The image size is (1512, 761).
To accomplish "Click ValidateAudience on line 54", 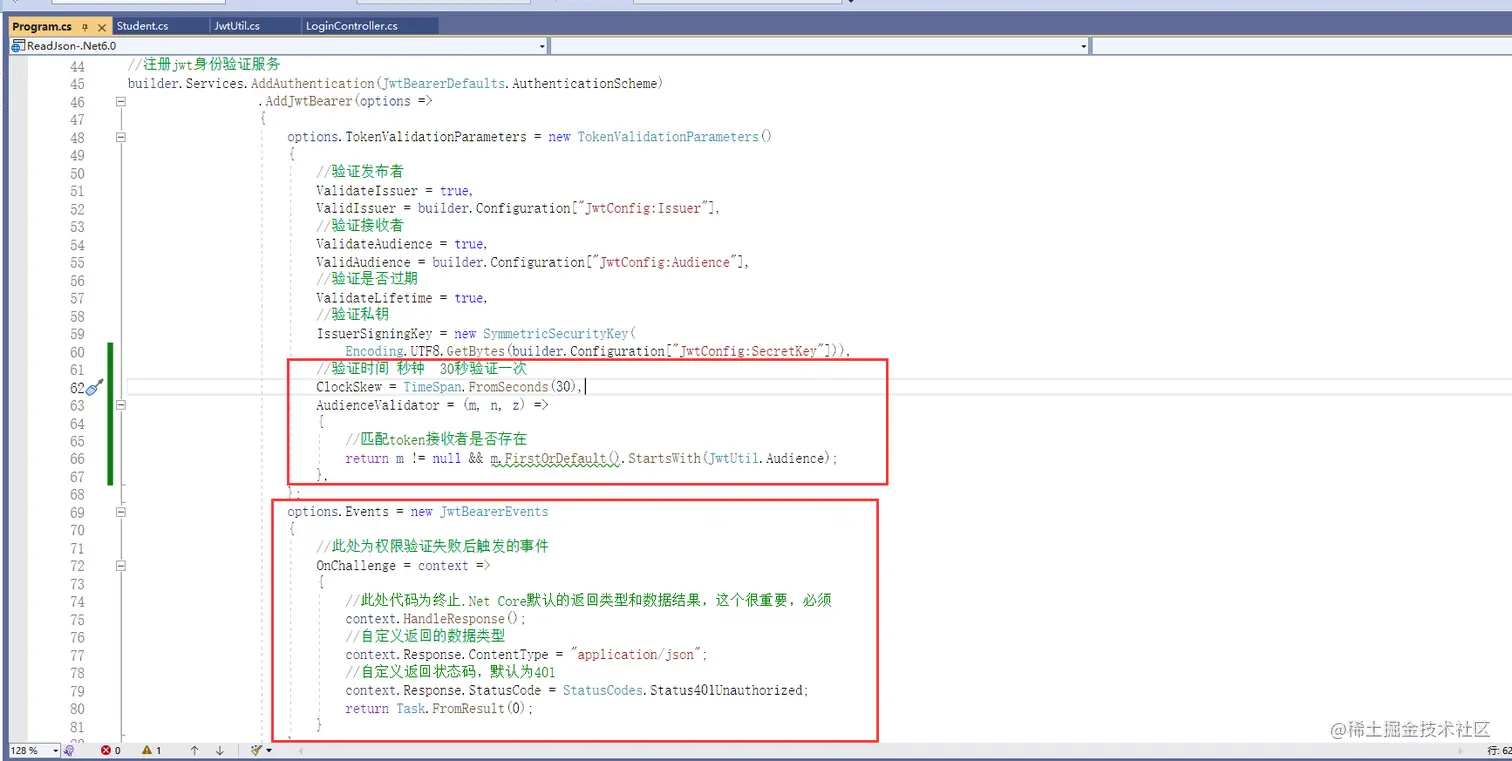I will pos(374,244).
